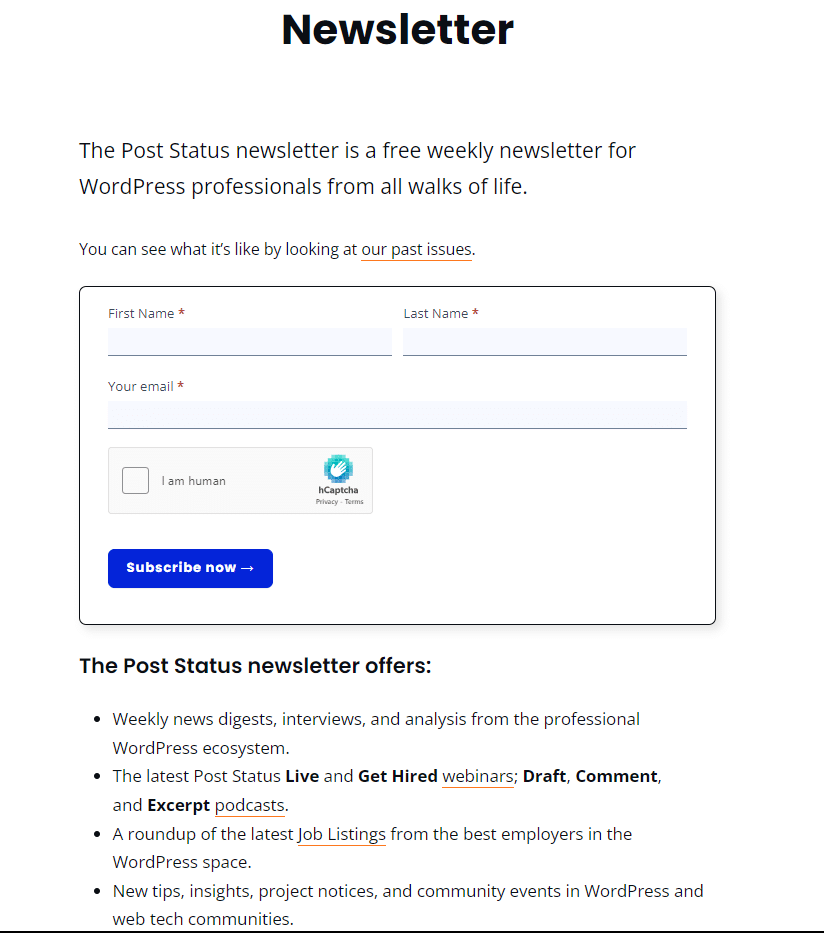This screenshot has height=933, width=824.
Task: Check the "I am human" checkbox
Action: 135,480
